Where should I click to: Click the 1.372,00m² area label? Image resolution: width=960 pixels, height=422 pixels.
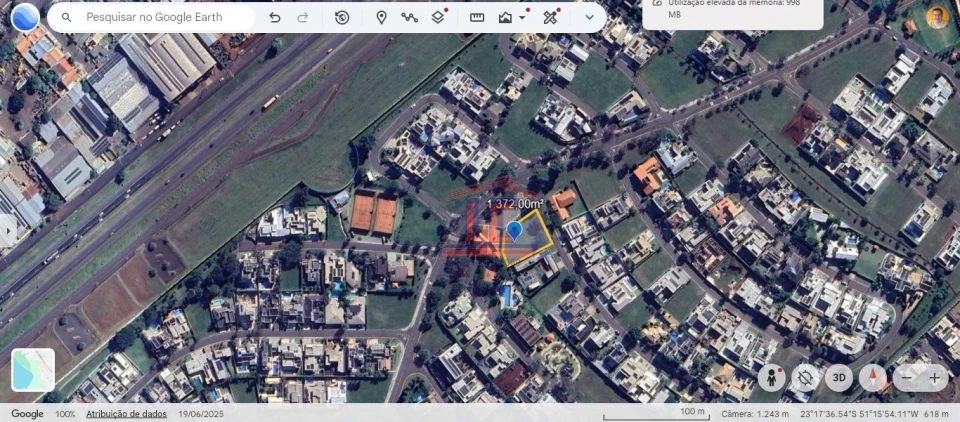pos(516,204)
